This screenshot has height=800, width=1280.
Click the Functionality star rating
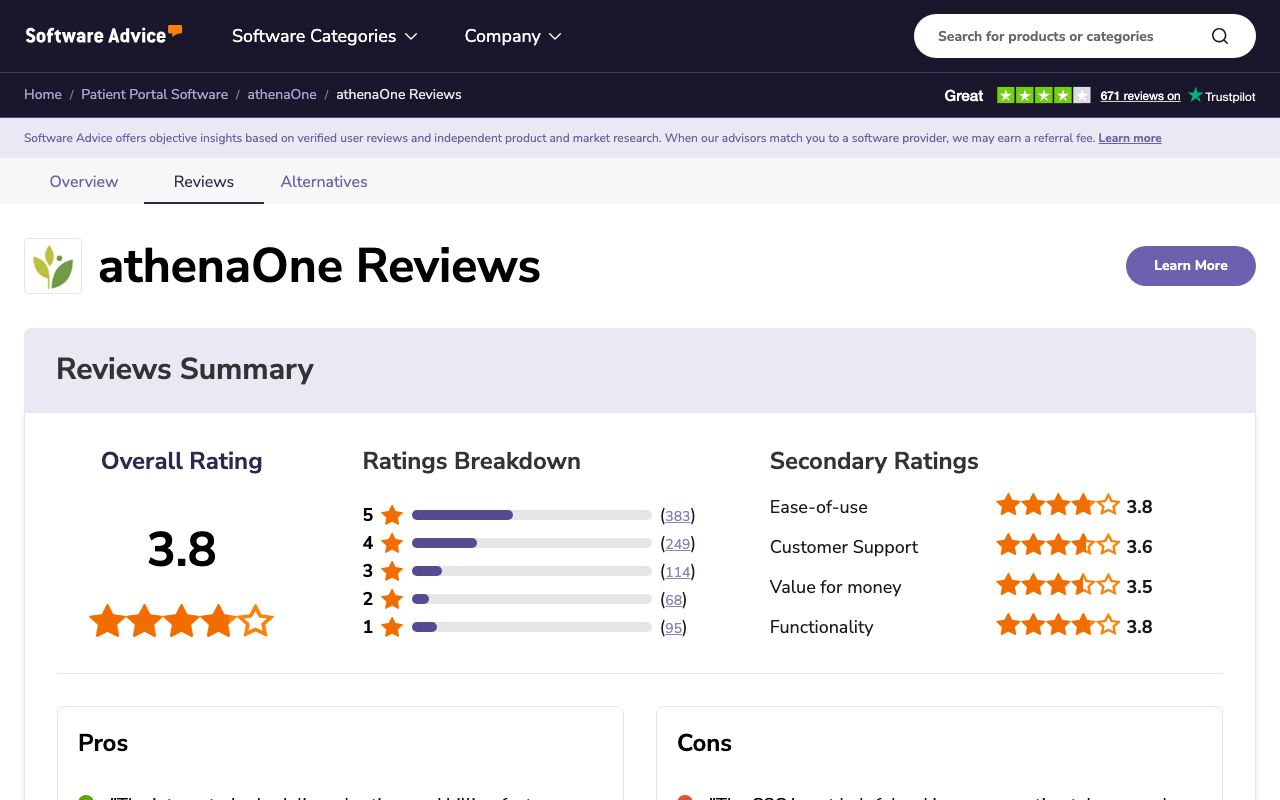point(1058,625)
